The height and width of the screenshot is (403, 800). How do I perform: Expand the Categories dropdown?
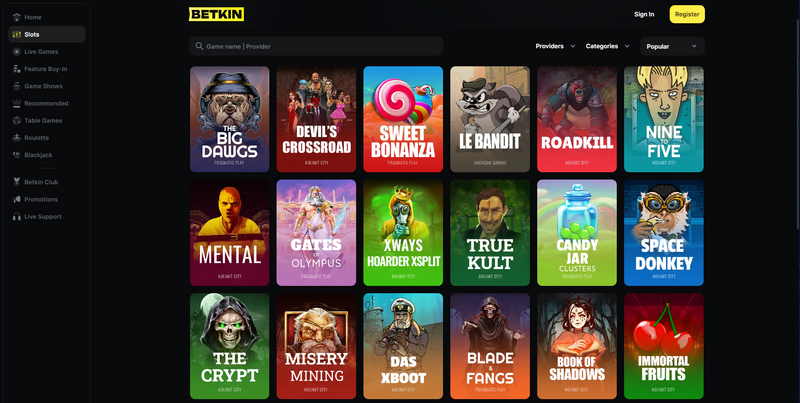(607, 46)
